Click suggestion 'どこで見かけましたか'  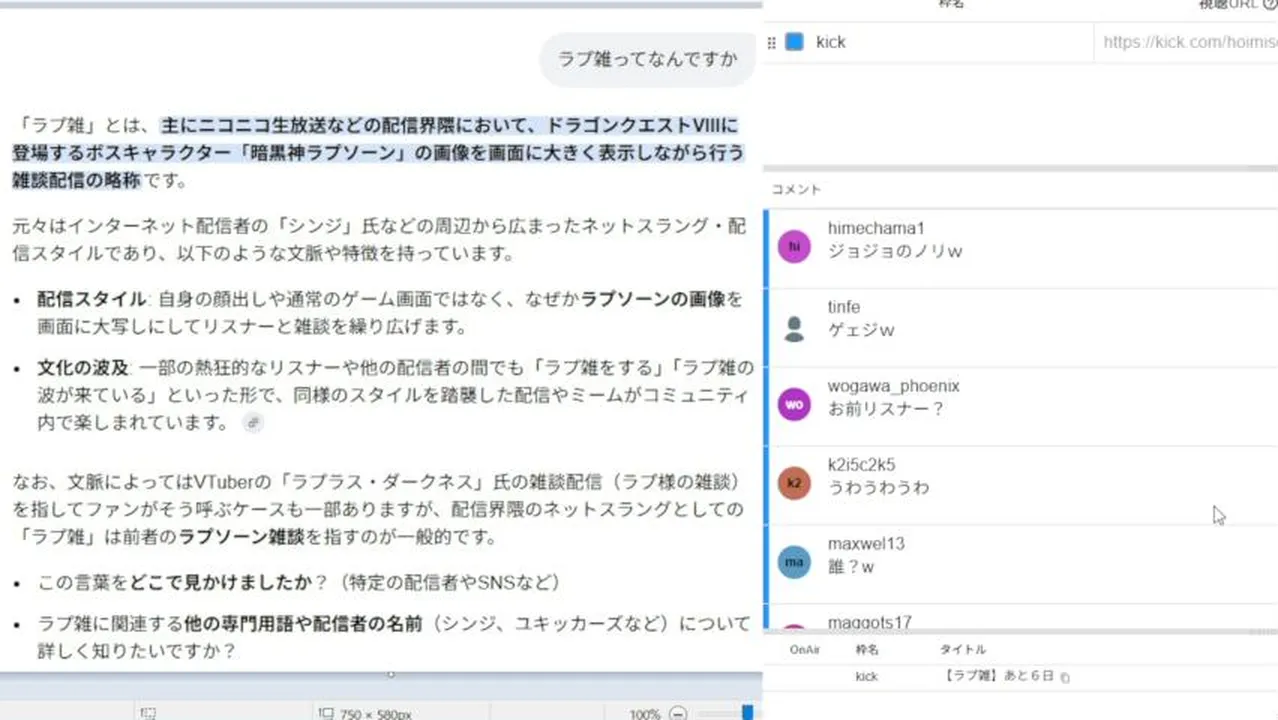coord(221,582)
